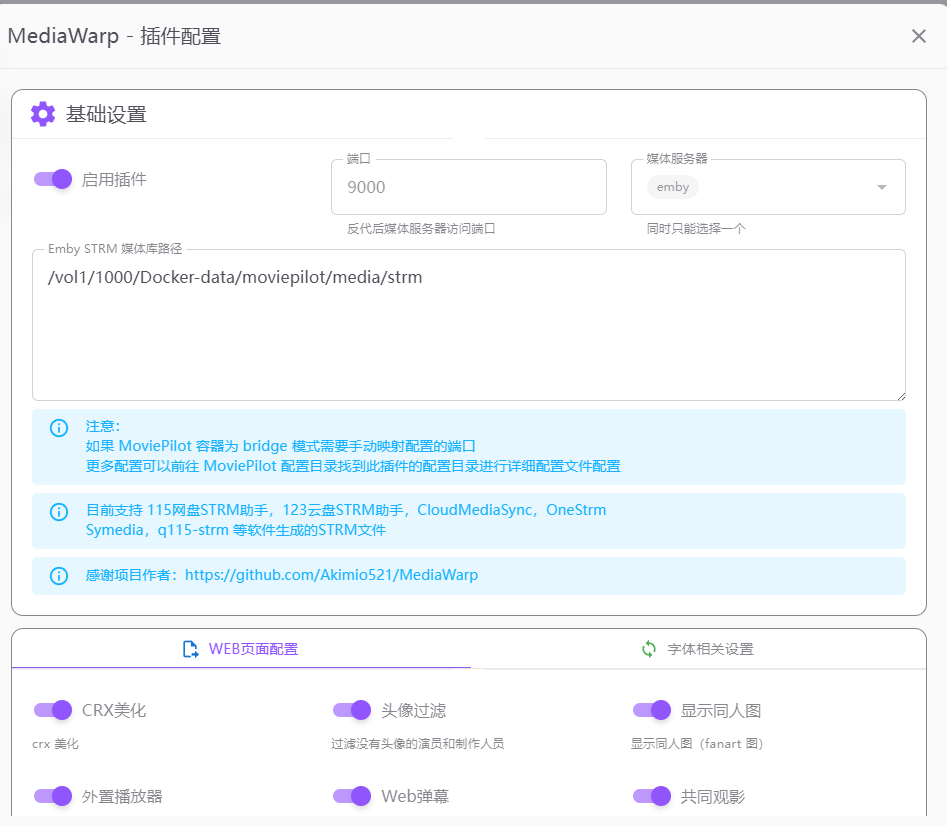Switch off 显示同人图 toggle
Image resolution: width=947 pixels, height=826 pixels.
(x=652, y=711)
